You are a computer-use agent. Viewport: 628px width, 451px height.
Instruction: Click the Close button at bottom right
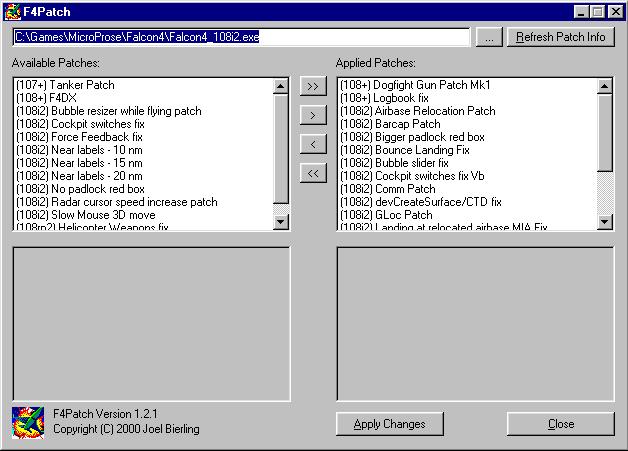[560, 424]
